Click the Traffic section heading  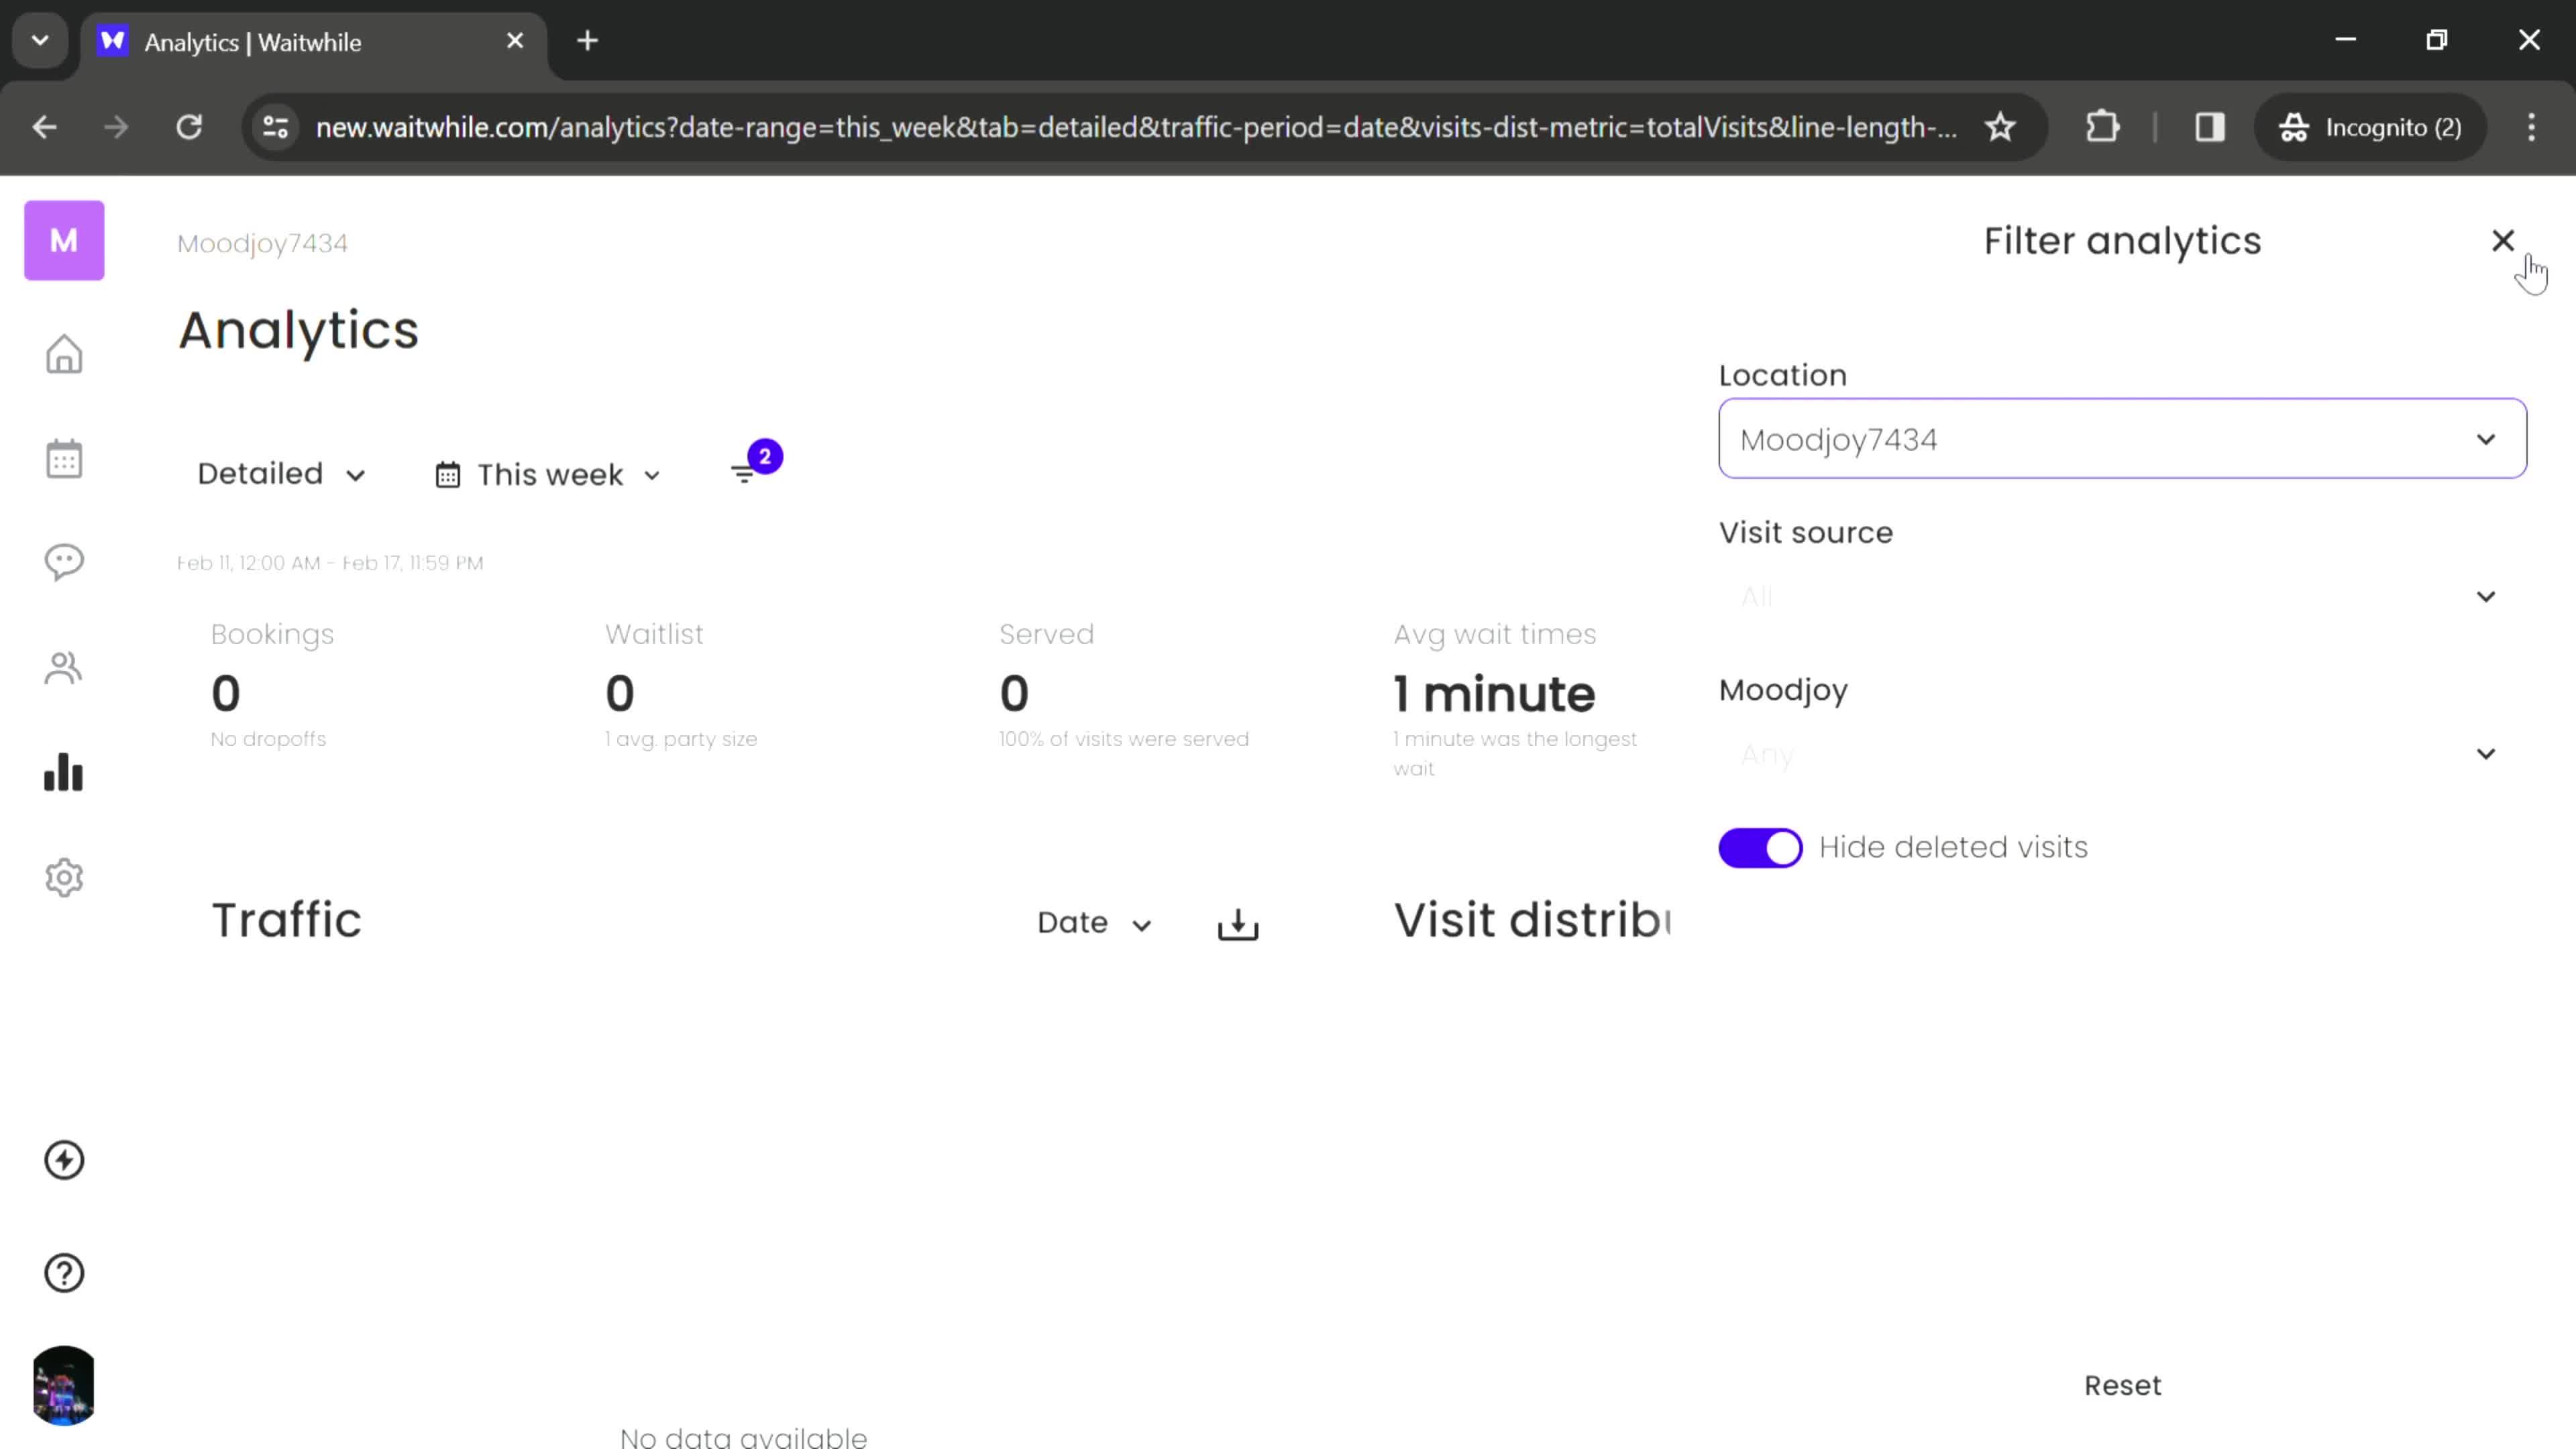[x=286, y=920]
